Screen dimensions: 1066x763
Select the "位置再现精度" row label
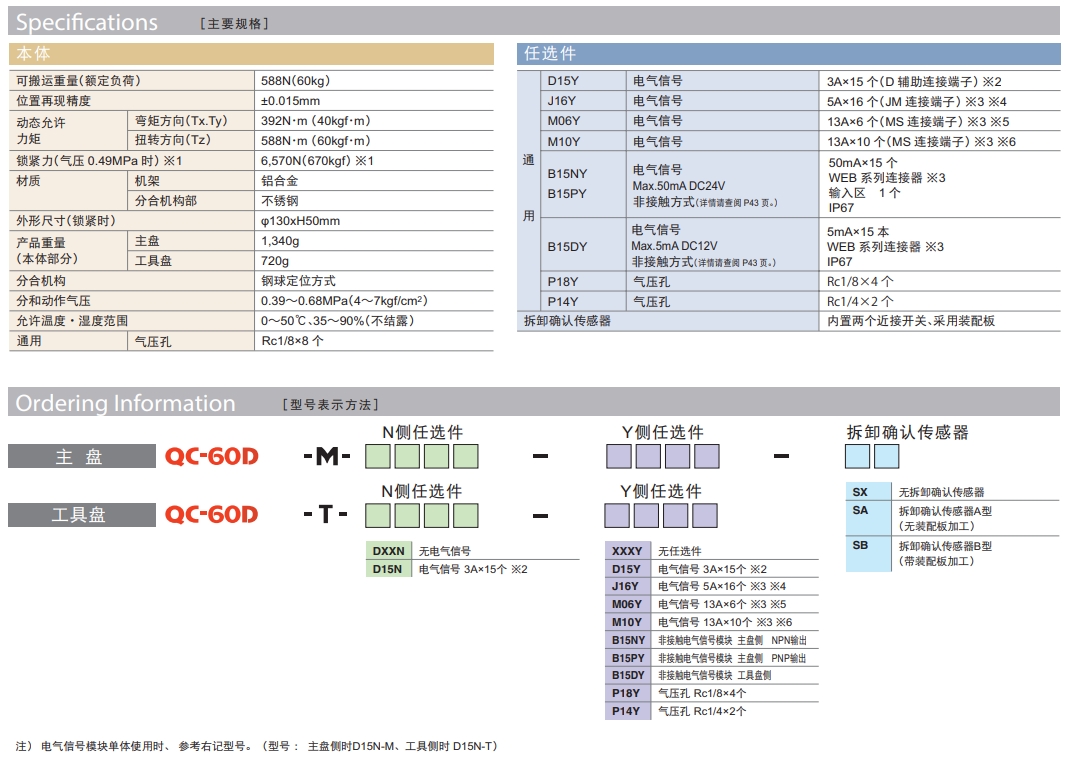coord(54,101)
